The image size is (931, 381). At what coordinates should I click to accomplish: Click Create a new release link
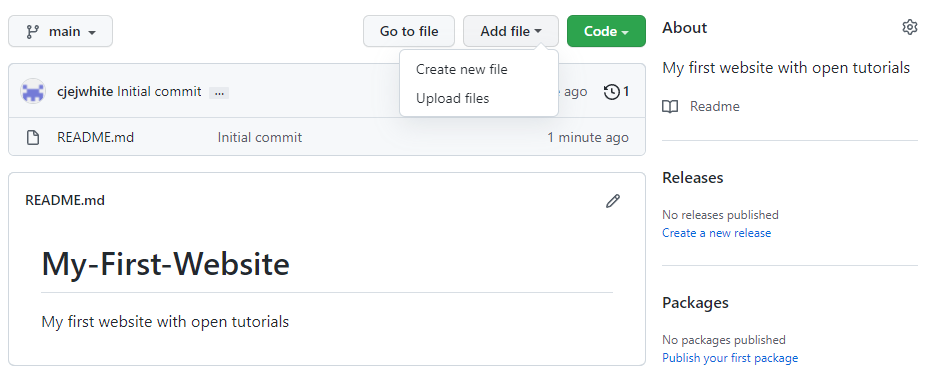717,233
